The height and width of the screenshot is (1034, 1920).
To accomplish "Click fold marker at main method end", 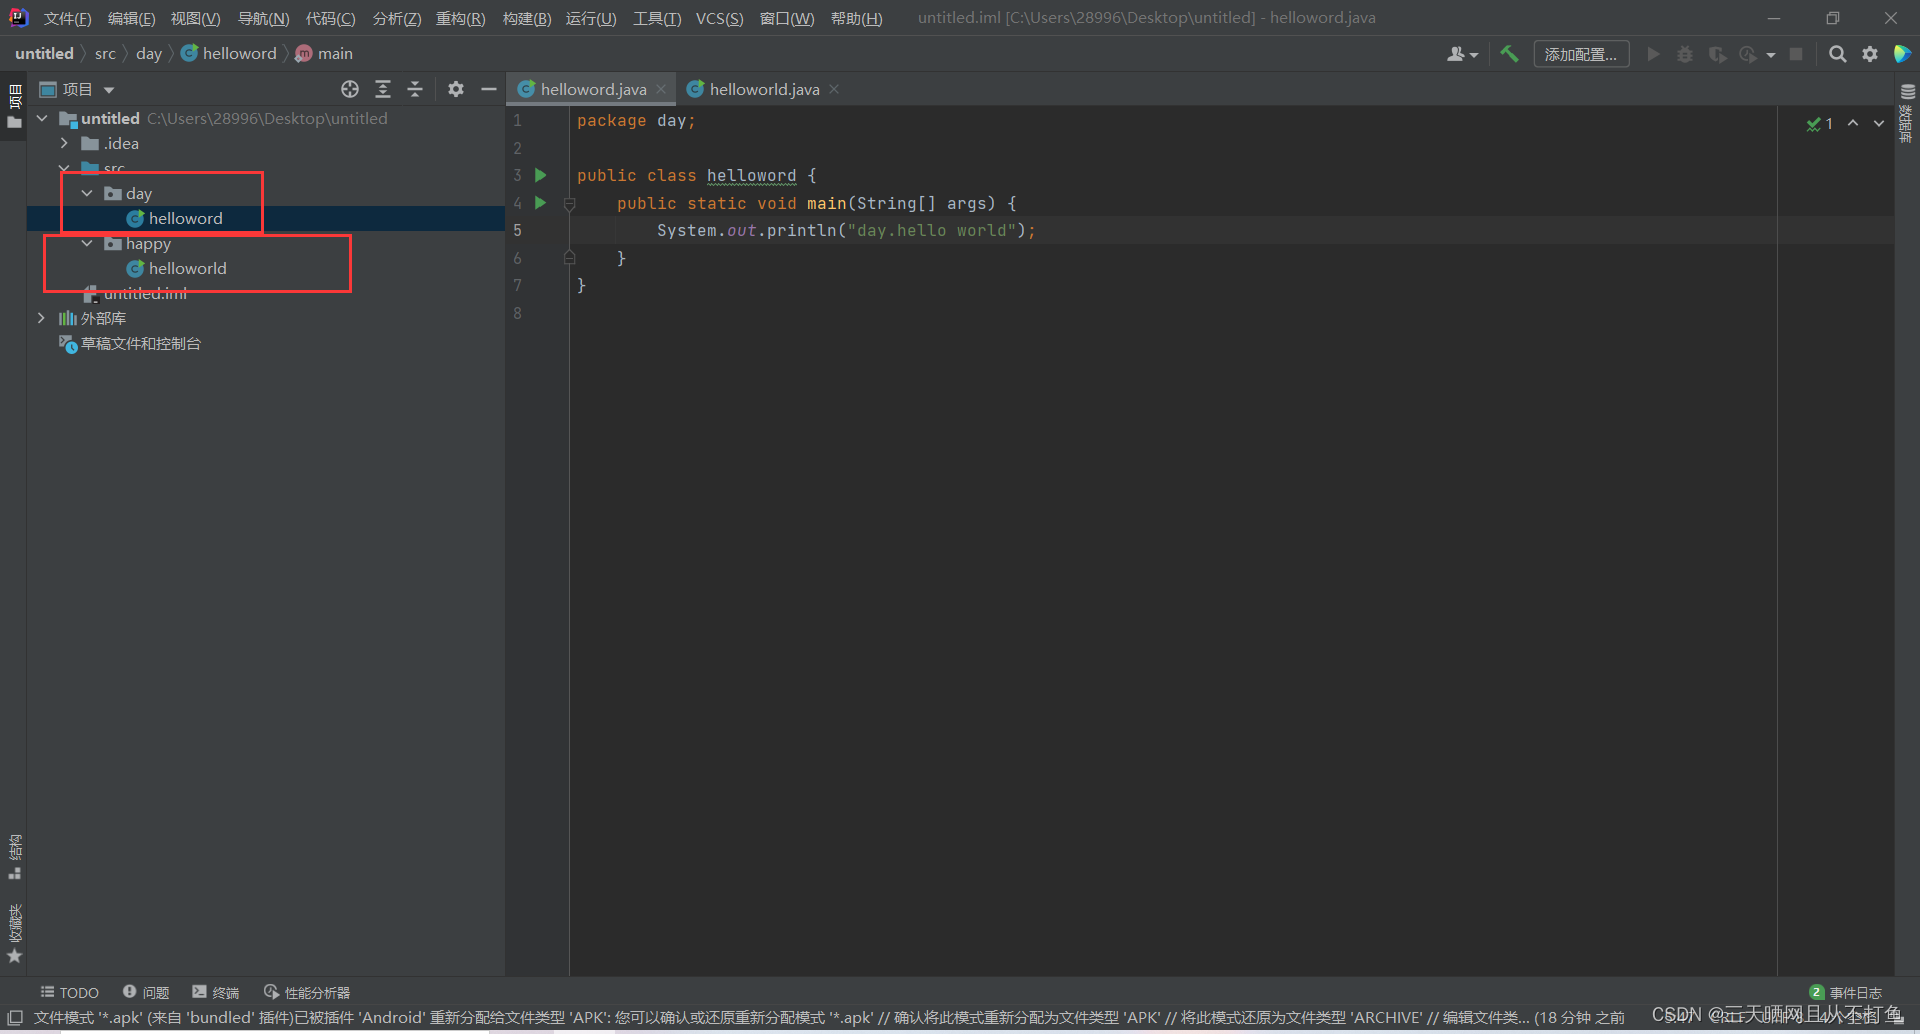I will tap(569, 258).
